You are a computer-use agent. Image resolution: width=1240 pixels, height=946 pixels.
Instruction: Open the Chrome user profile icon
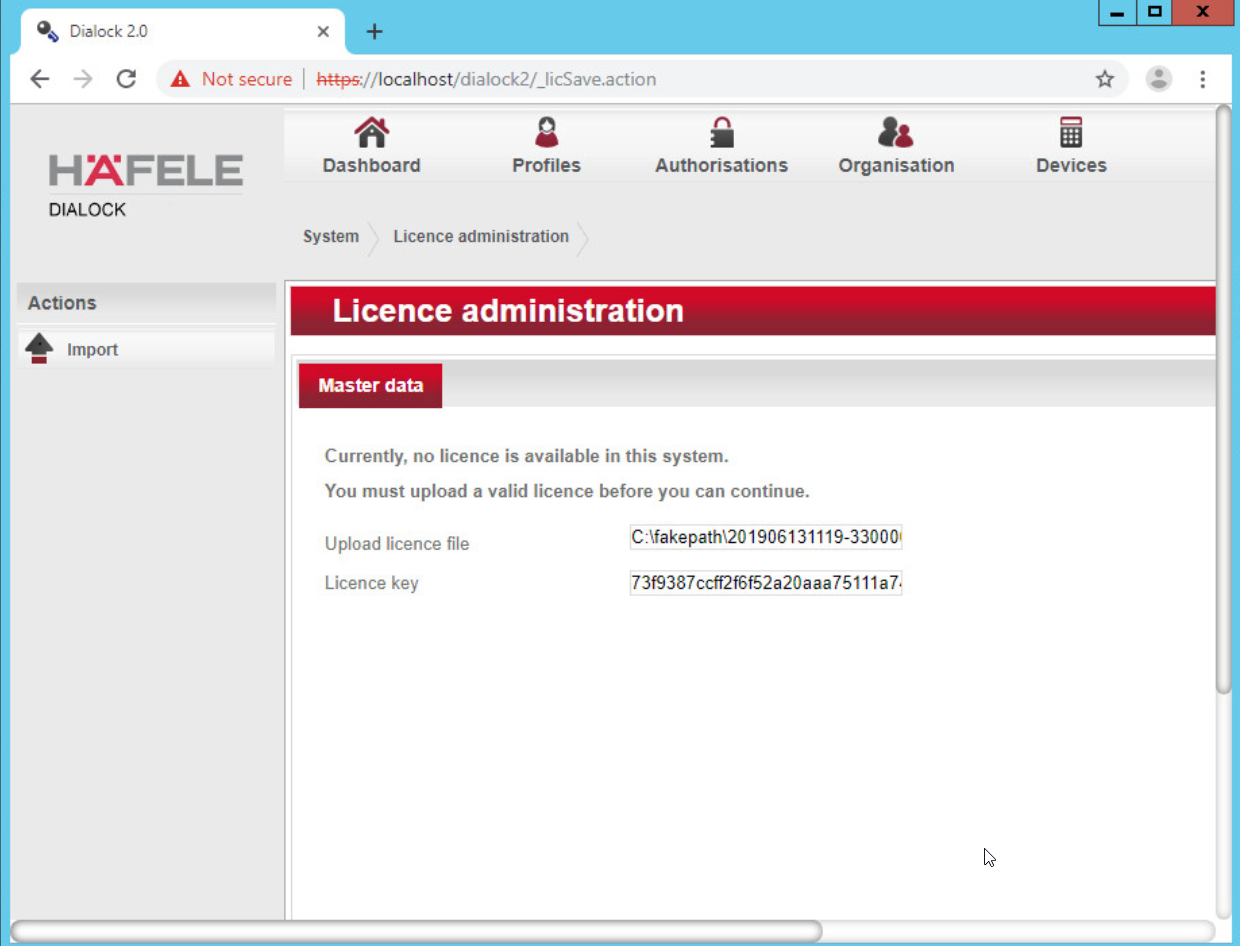1158,79
